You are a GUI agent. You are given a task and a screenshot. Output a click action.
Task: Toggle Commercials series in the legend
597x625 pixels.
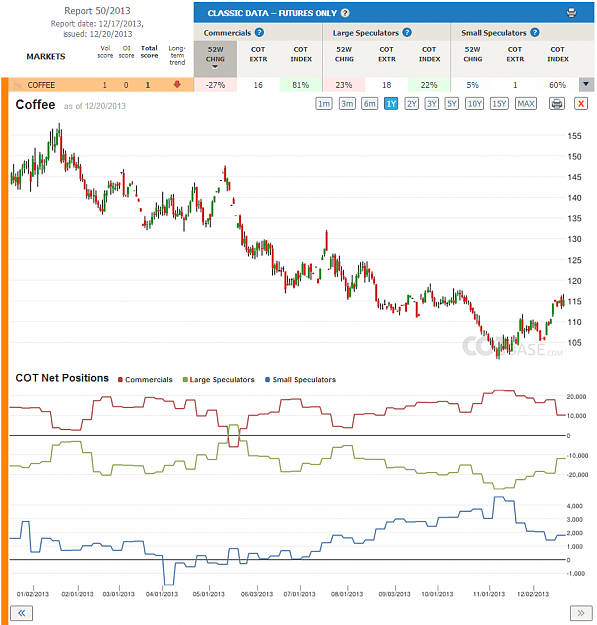point(145,379)
